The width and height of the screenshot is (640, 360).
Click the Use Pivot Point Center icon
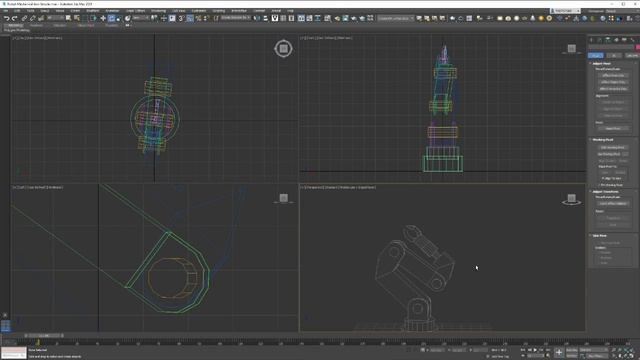pos(154,18)
